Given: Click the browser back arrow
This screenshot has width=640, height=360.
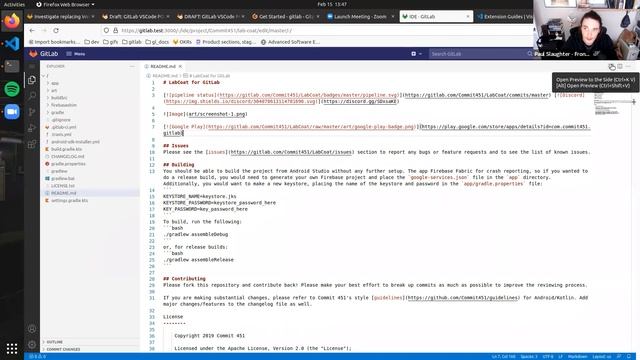Looking at the screenshot, I should (32, 31).
